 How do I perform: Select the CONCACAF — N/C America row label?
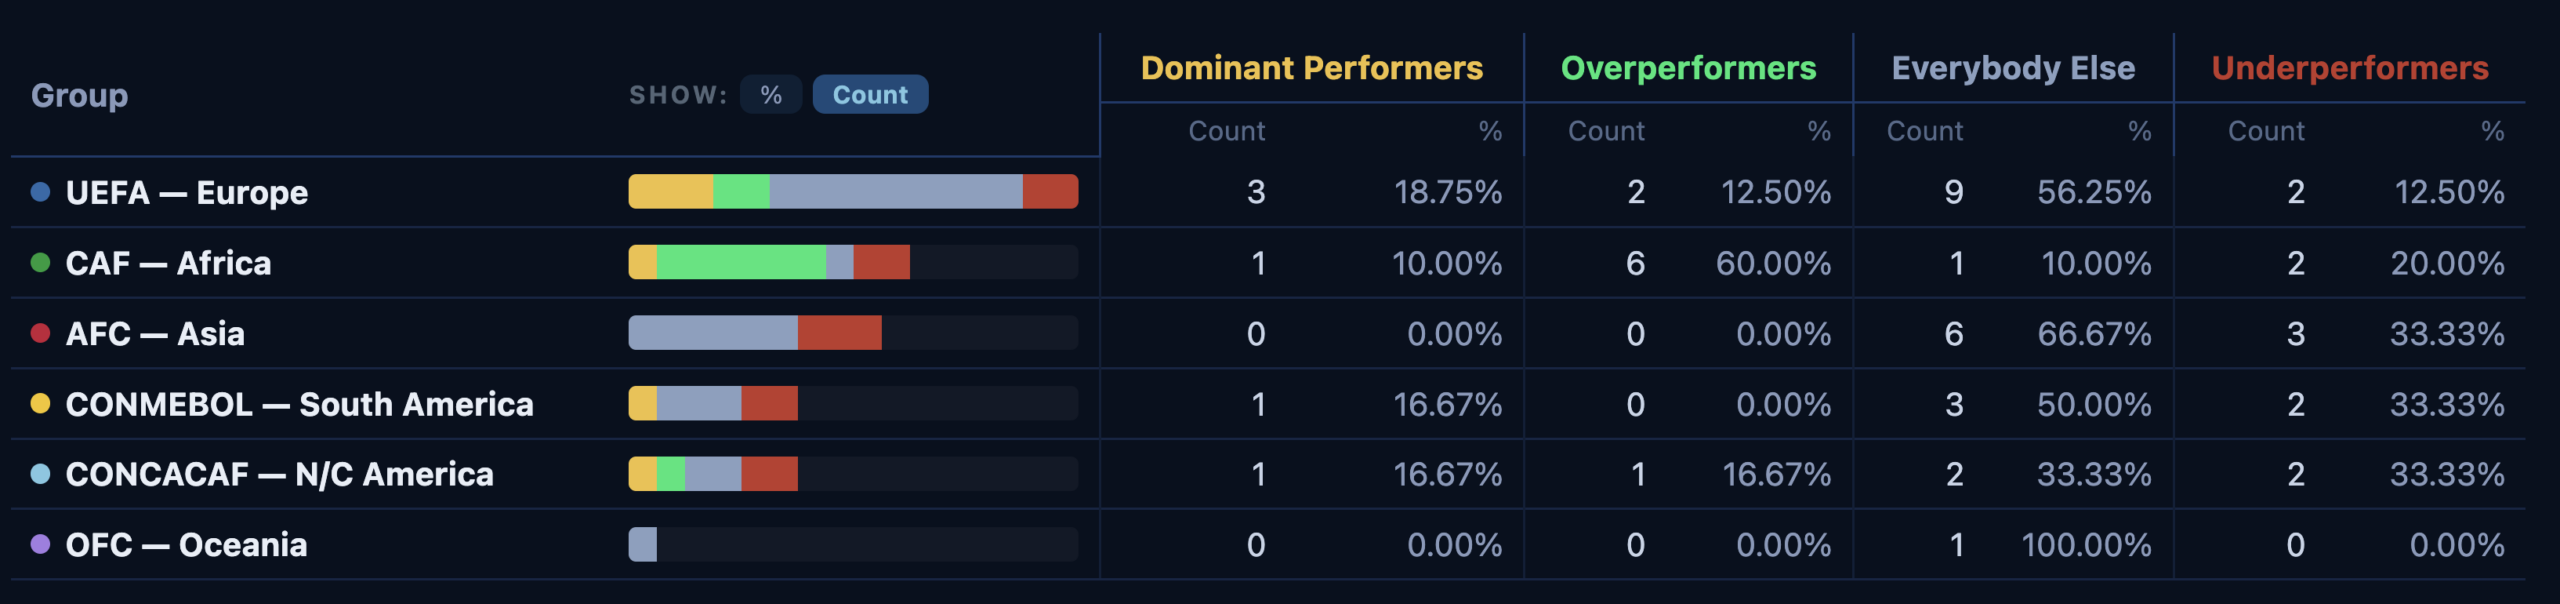click(x=279, y=474)
